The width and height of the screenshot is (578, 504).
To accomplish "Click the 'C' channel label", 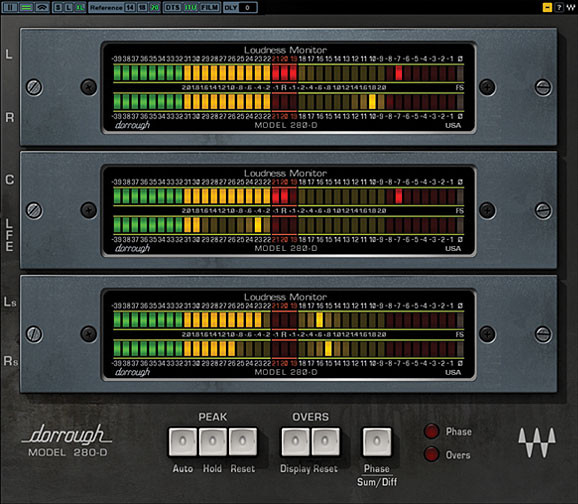I will pos(10,180).
